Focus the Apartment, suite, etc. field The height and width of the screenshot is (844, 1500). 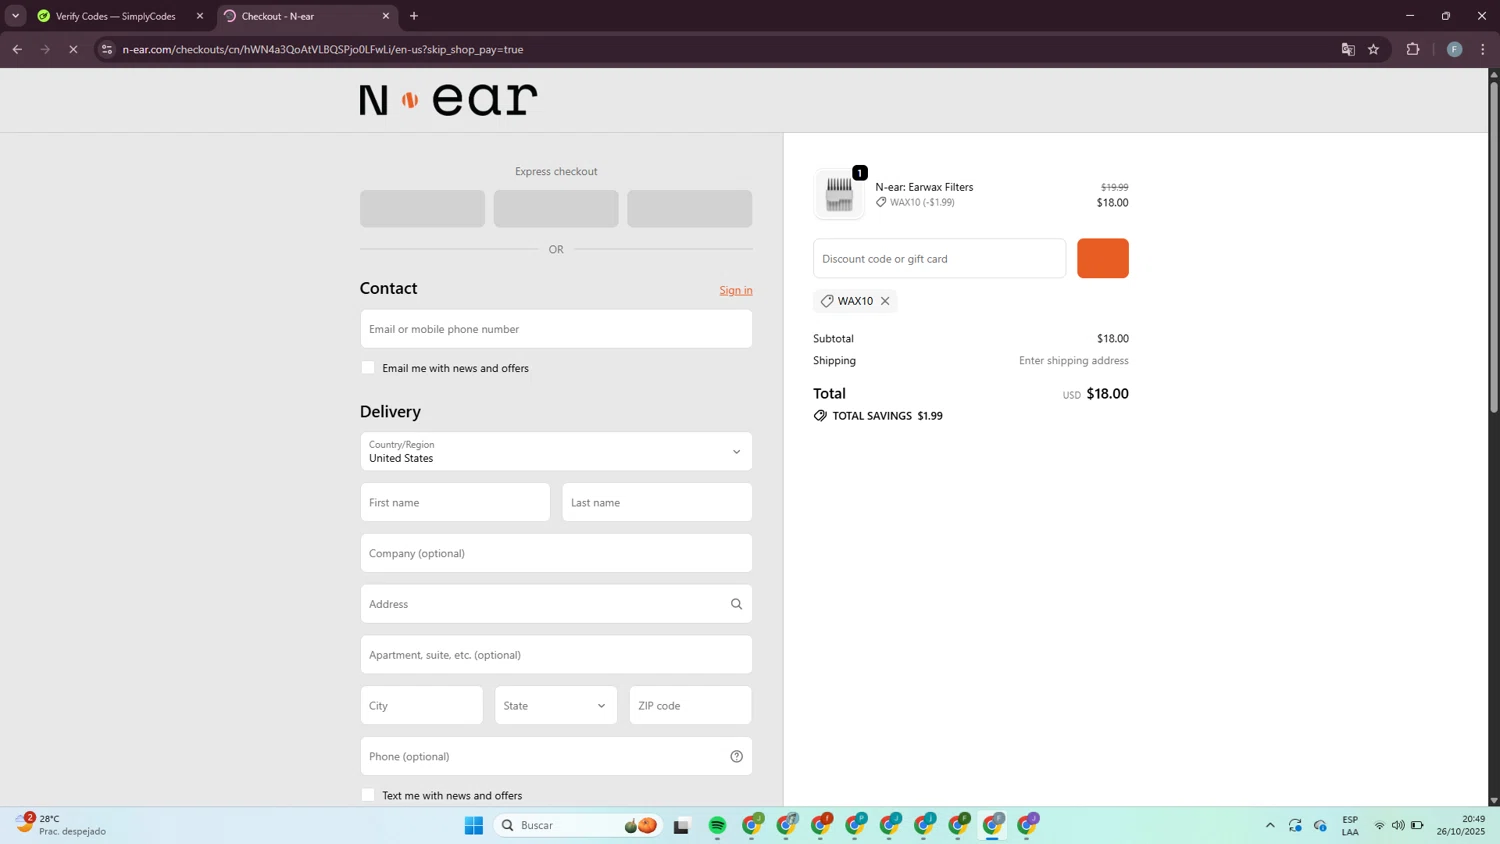click(556, 655)
